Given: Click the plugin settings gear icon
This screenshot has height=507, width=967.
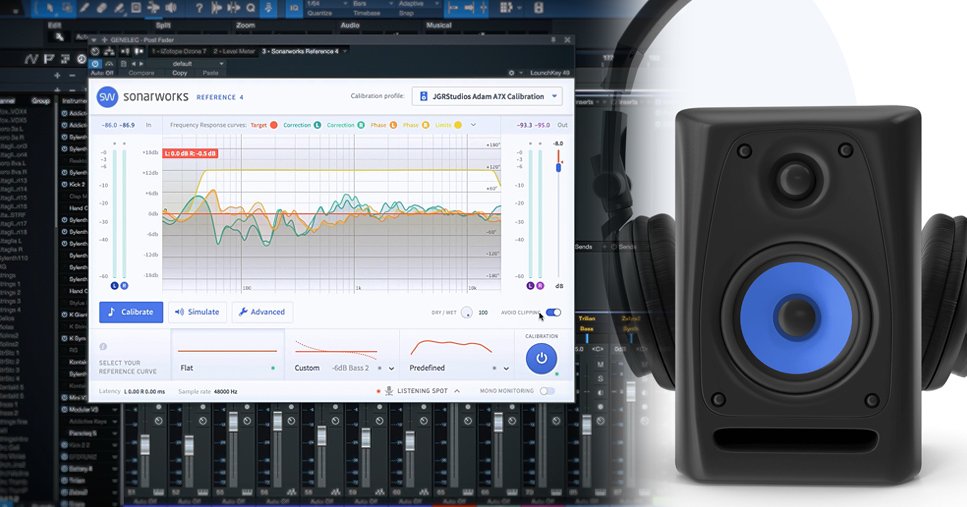Looking at the screenshot, I should (511, 73).
